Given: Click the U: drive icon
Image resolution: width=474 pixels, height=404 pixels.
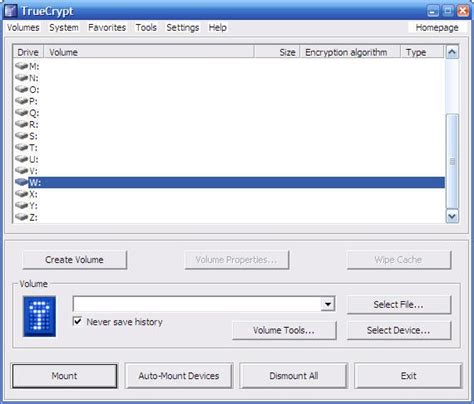Looking at the screenshot, I should (22, 159).
